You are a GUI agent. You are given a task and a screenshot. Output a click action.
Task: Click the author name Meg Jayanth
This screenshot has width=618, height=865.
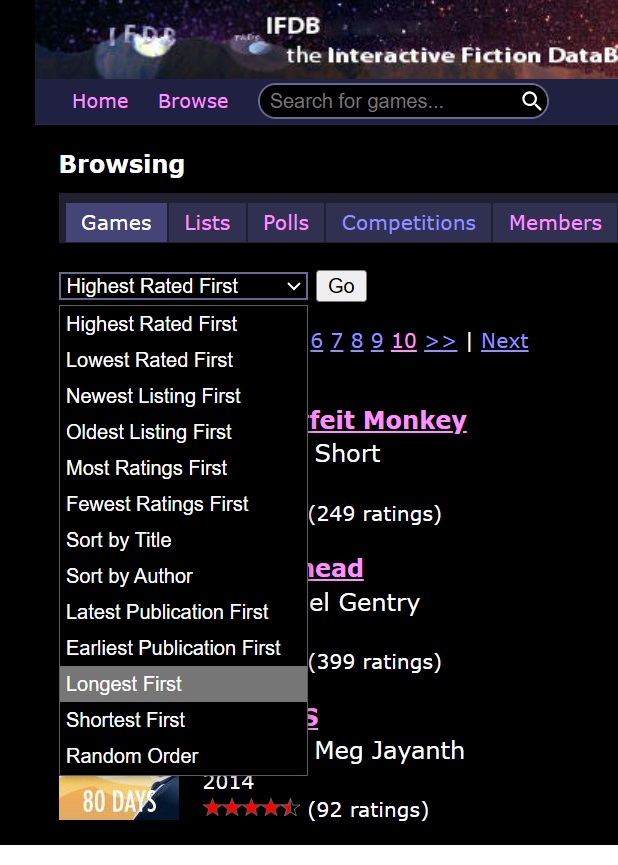390,751
